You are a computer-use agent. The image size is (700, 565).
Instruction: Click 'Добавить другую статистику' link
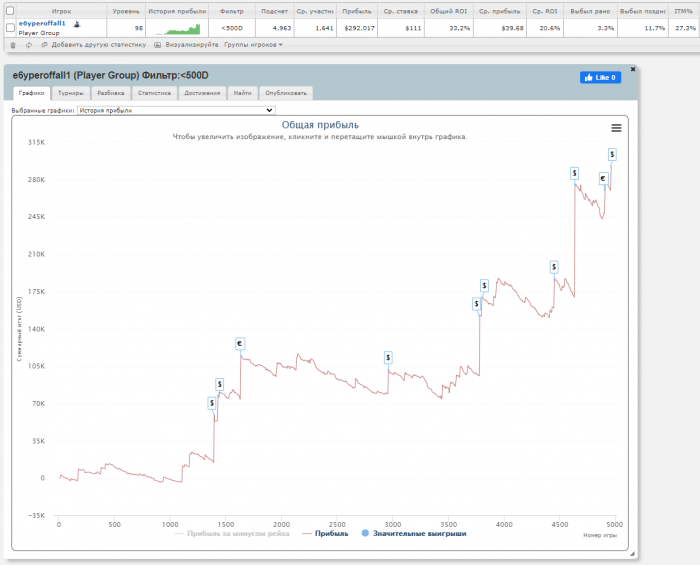[93, 45]
